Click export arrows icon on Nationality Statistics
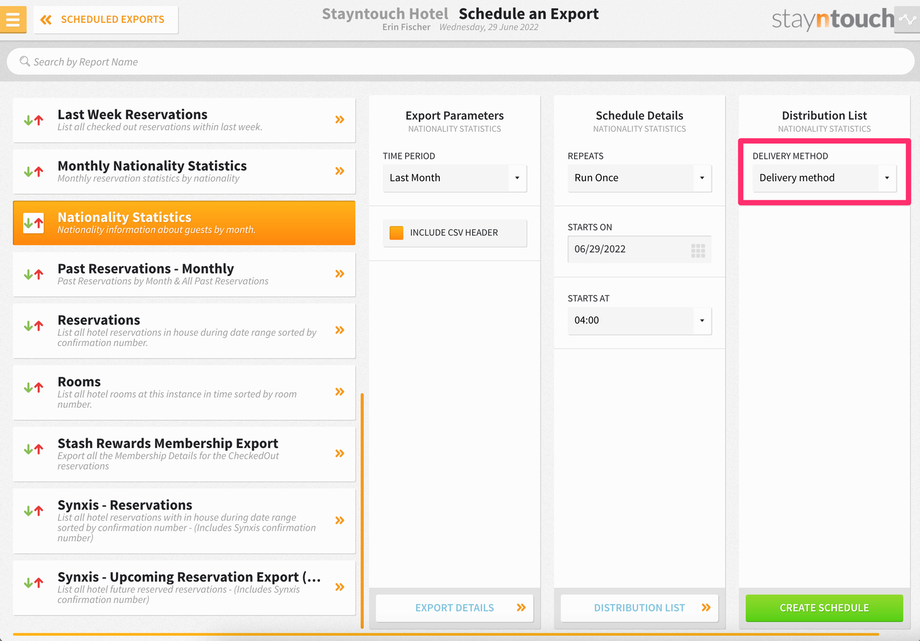 coord(33,223)
